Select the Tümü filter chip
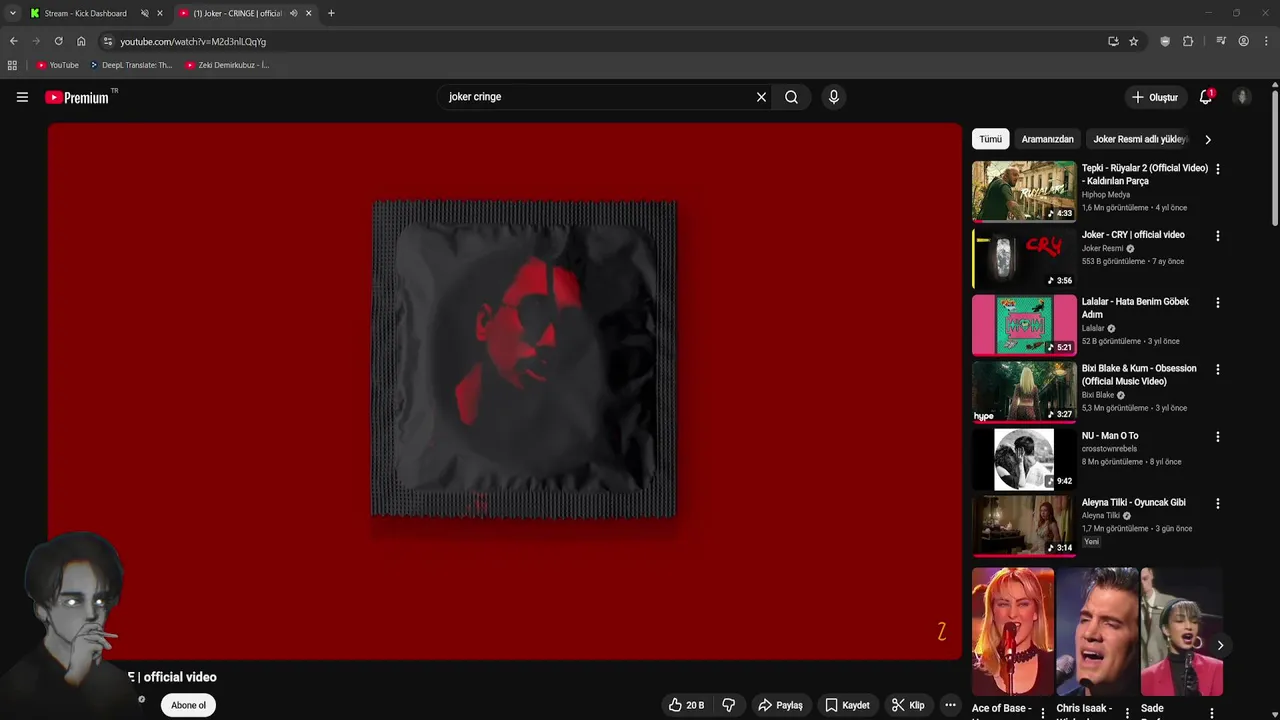The image size is (1280, 720). tap(990, 139)
